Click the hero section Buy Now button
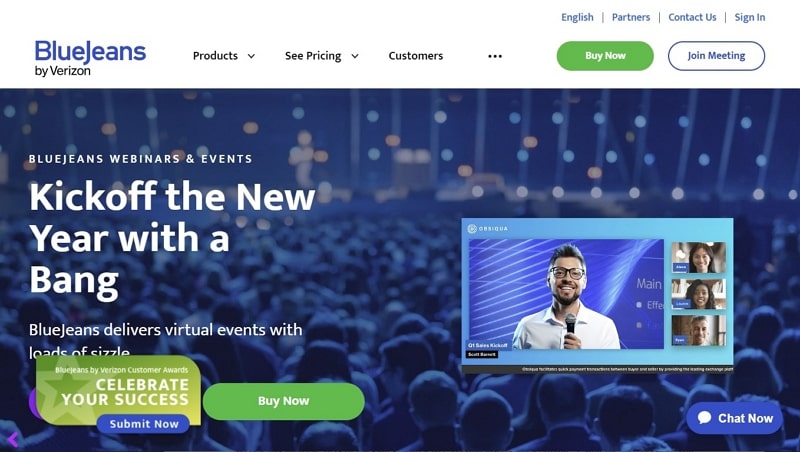The image size is (800, 452). [284, 401]
